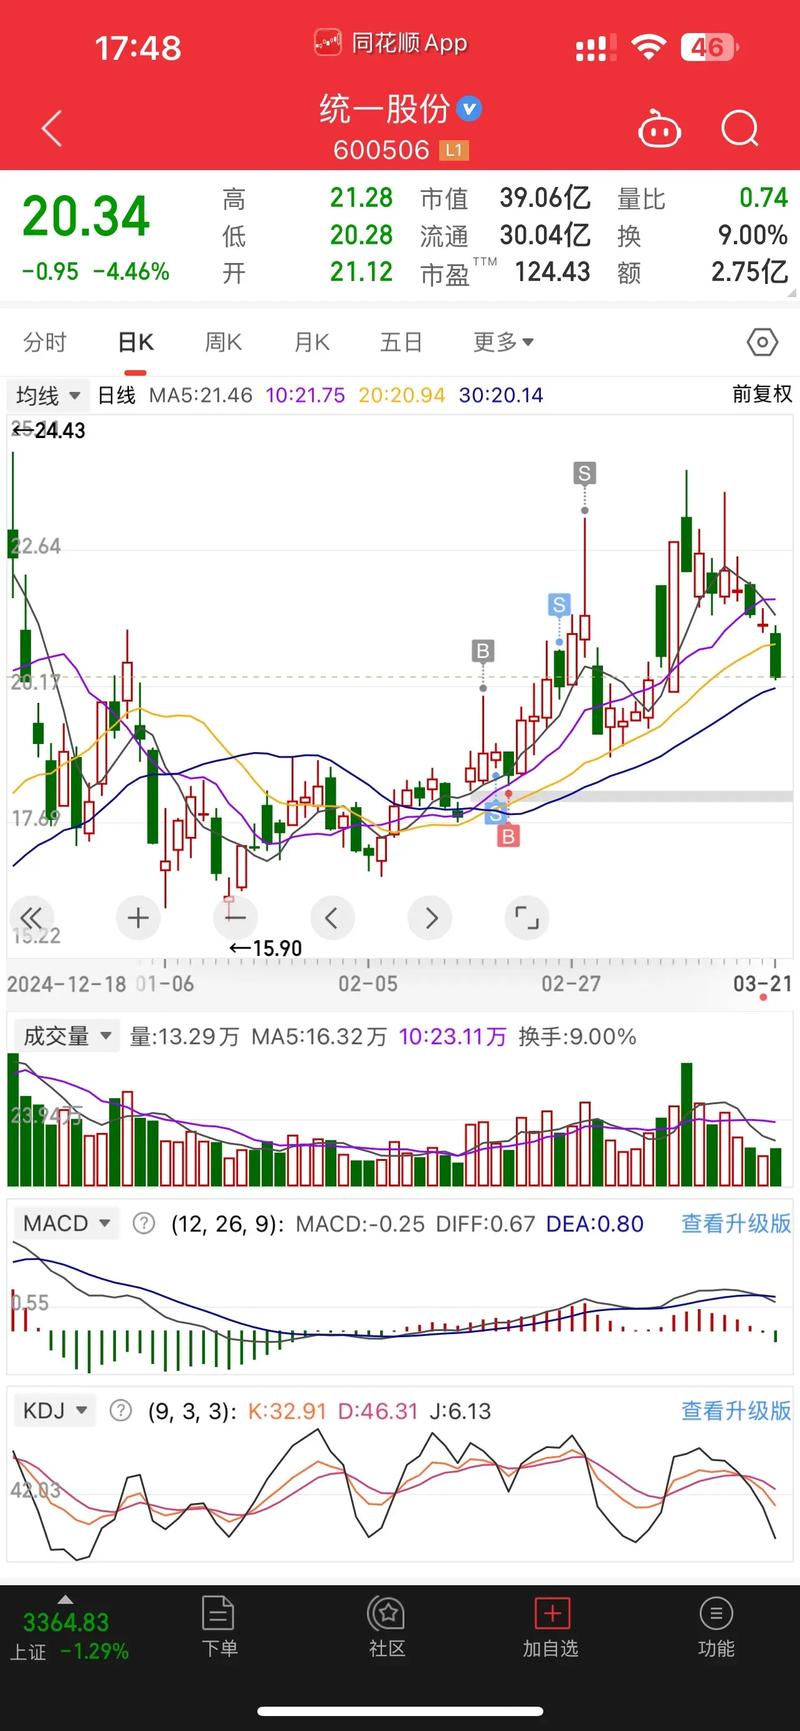Switch to the 分时 tab

click(x=45, y=343)
